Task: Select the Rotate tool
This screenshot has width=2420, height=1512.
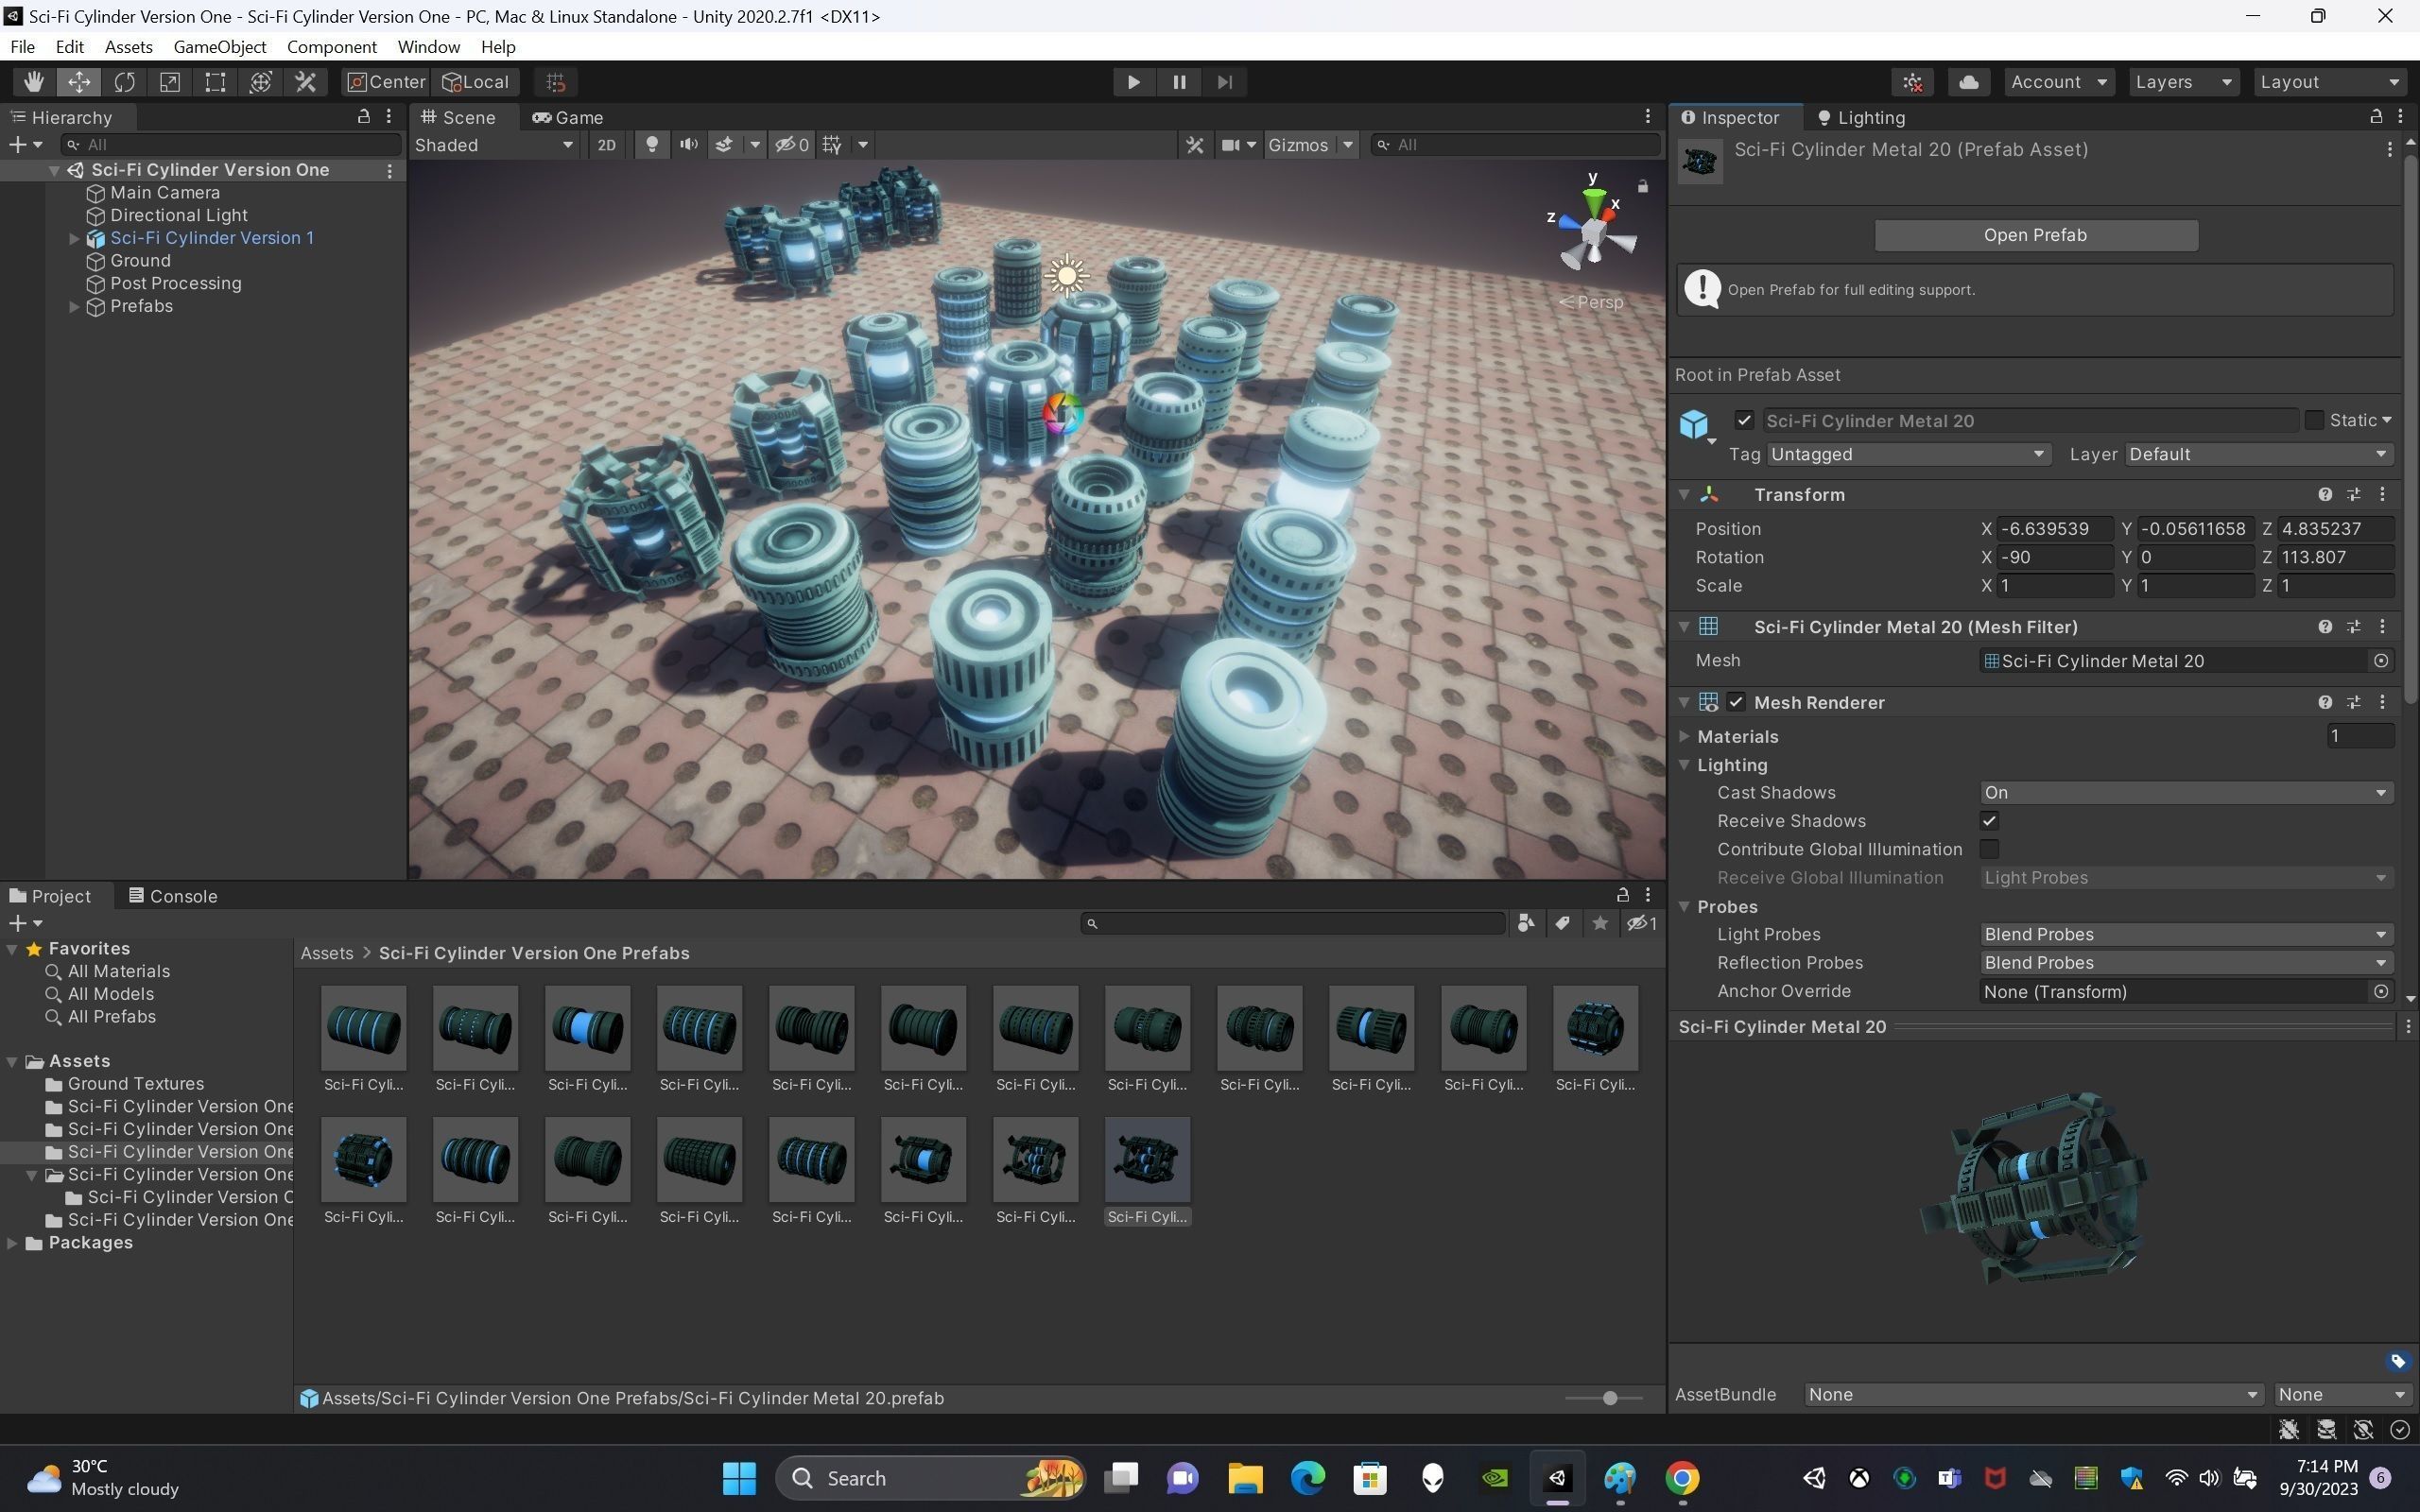Action: [124, 82]
